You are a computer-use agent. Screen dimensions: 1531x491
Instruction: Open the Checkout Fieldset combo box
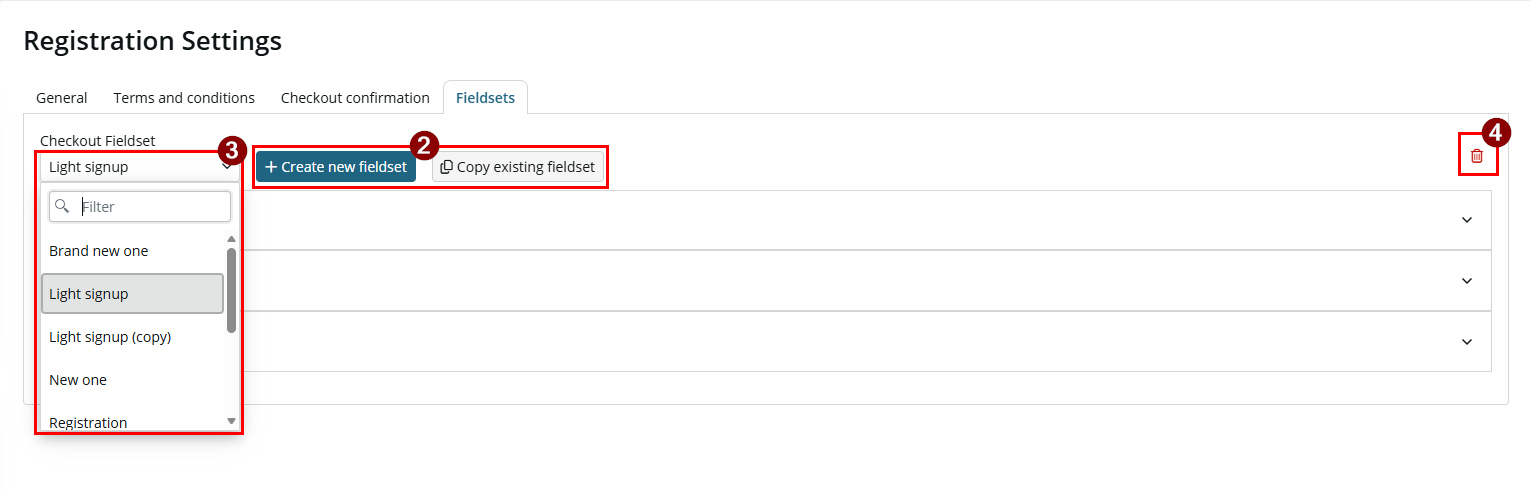(140, 167)
